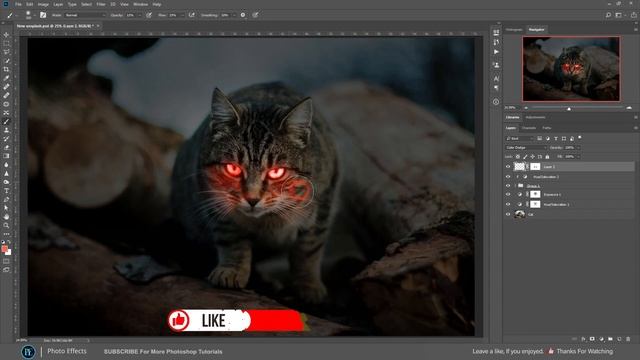Select the Layer 1 layer row
640x360 pixels.
pos(569,167)
